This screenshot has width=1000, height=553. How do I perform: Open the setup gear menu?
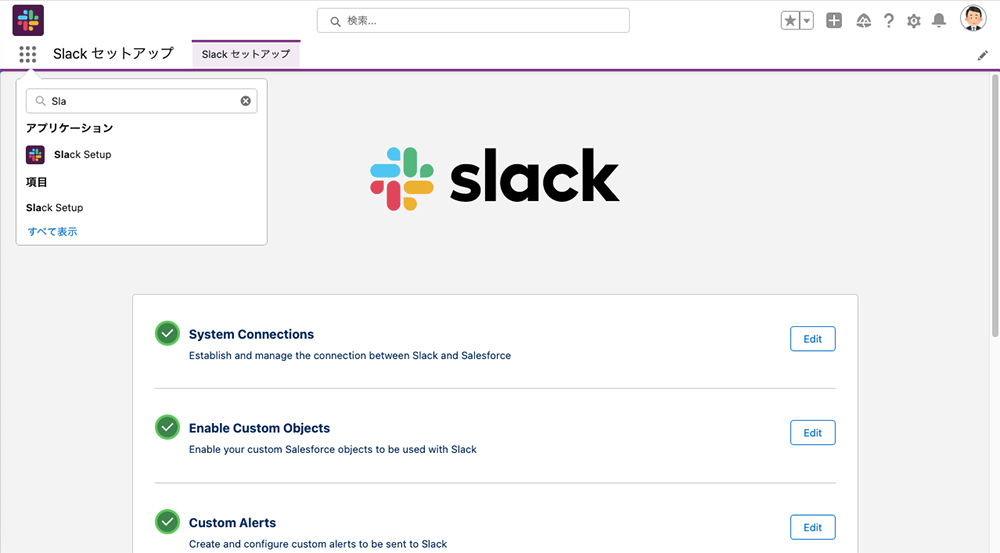point(914,21)
